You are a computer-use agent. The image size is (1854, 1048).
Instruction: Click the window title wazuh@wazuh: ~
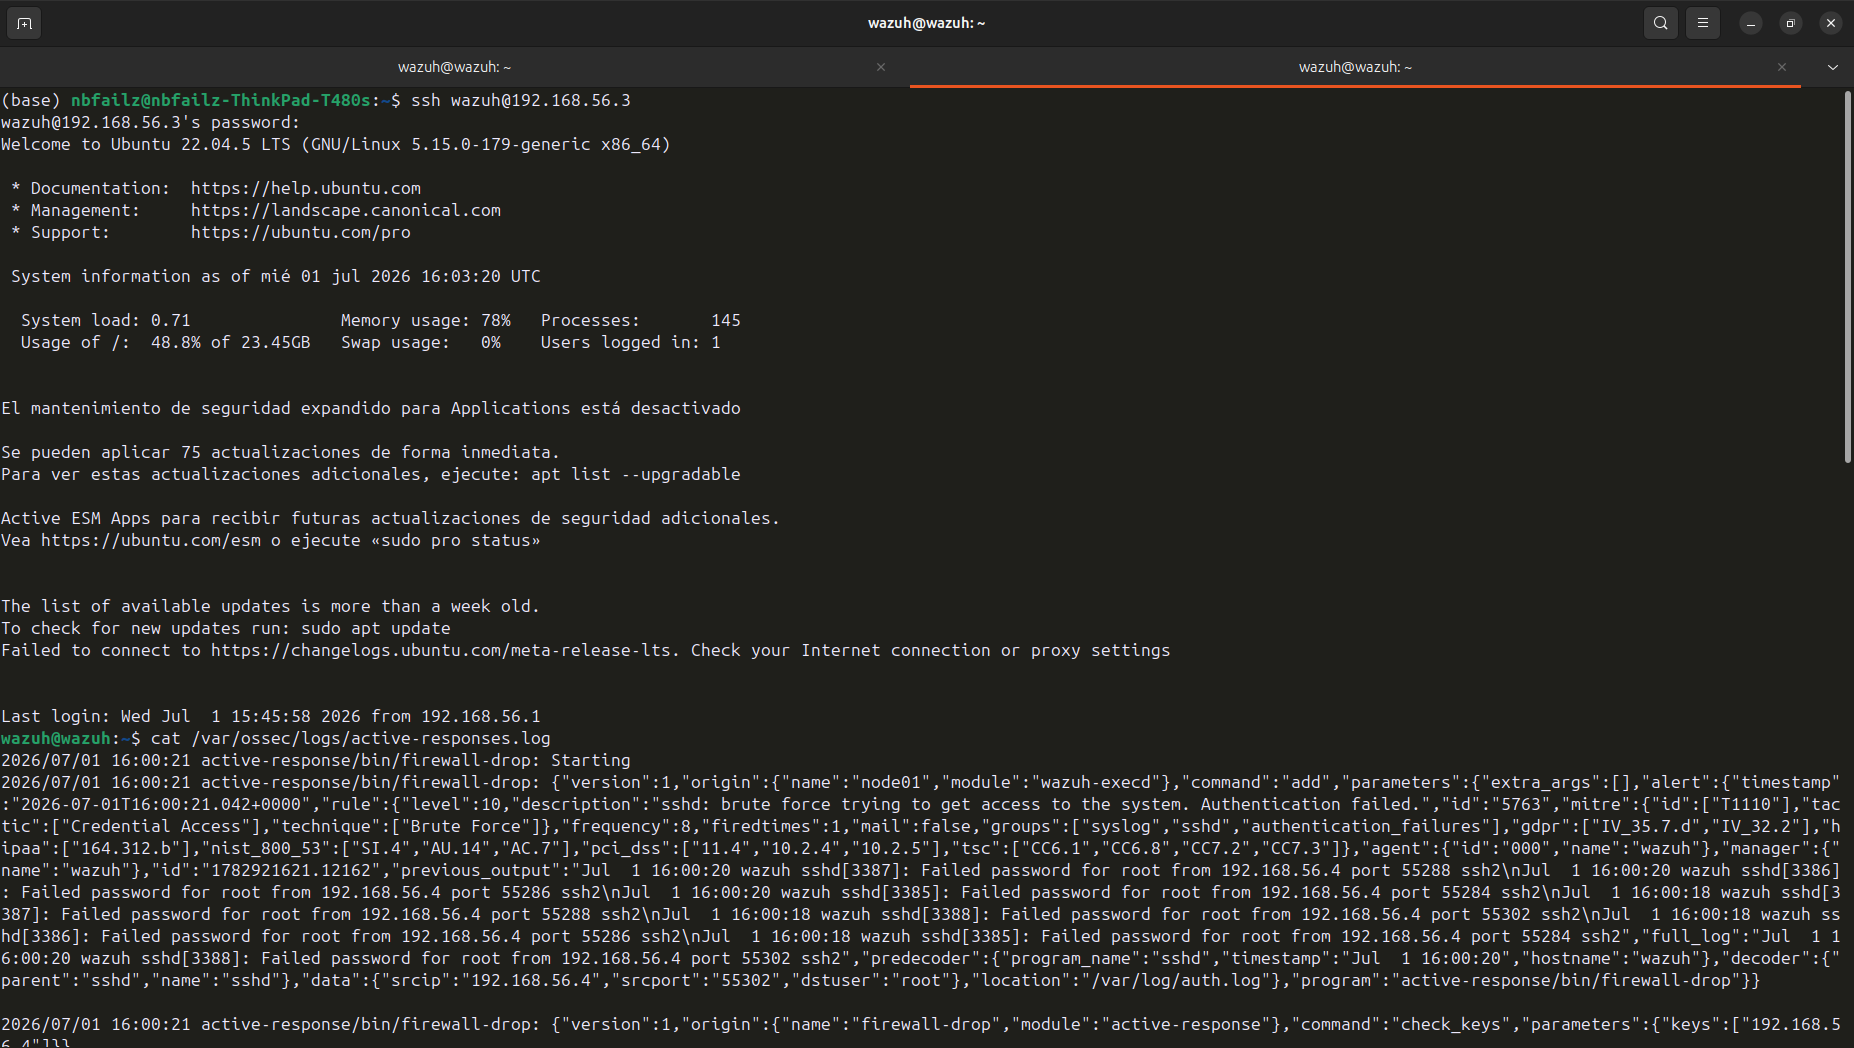(926, 23)
